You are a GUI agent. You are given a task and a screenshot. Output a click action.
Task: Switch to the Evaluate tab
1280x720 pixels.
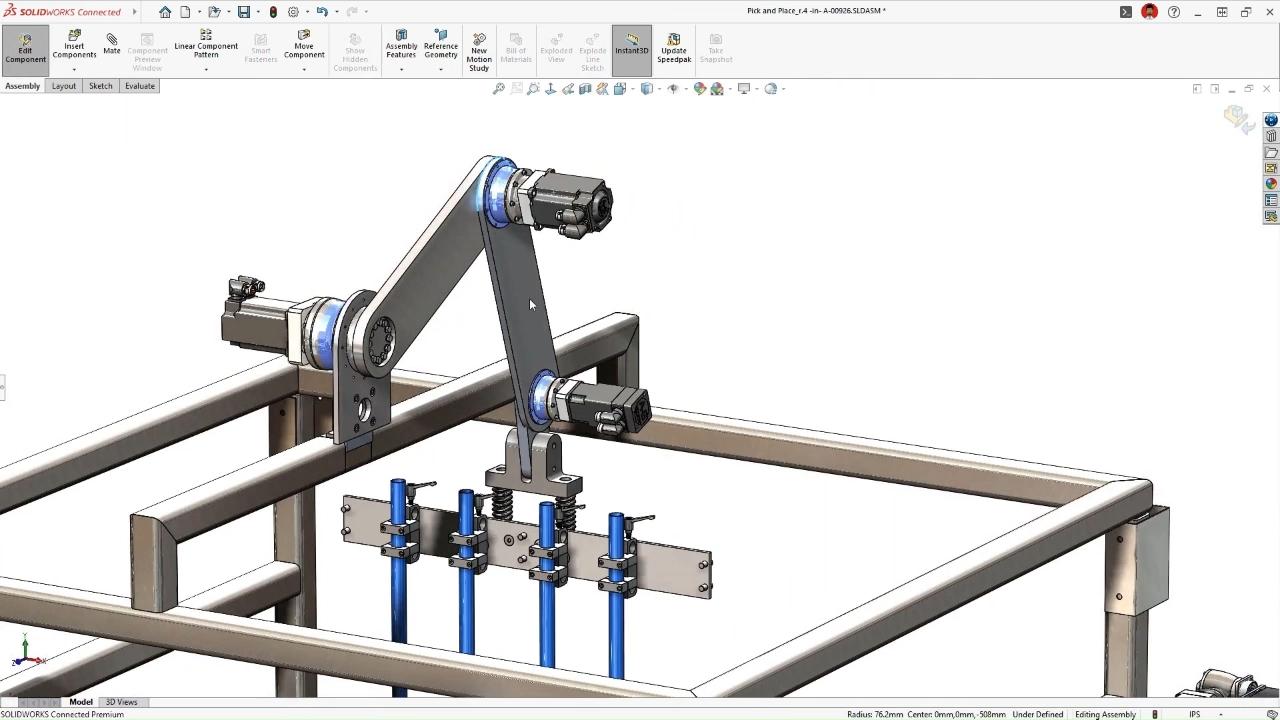coord(140,86)
